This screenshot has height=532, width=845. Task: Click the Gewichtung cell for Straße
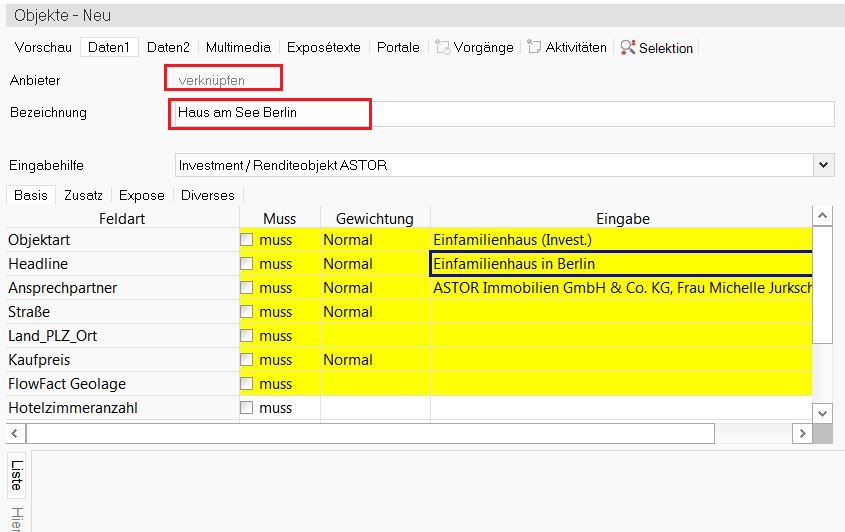click(375, 312)
